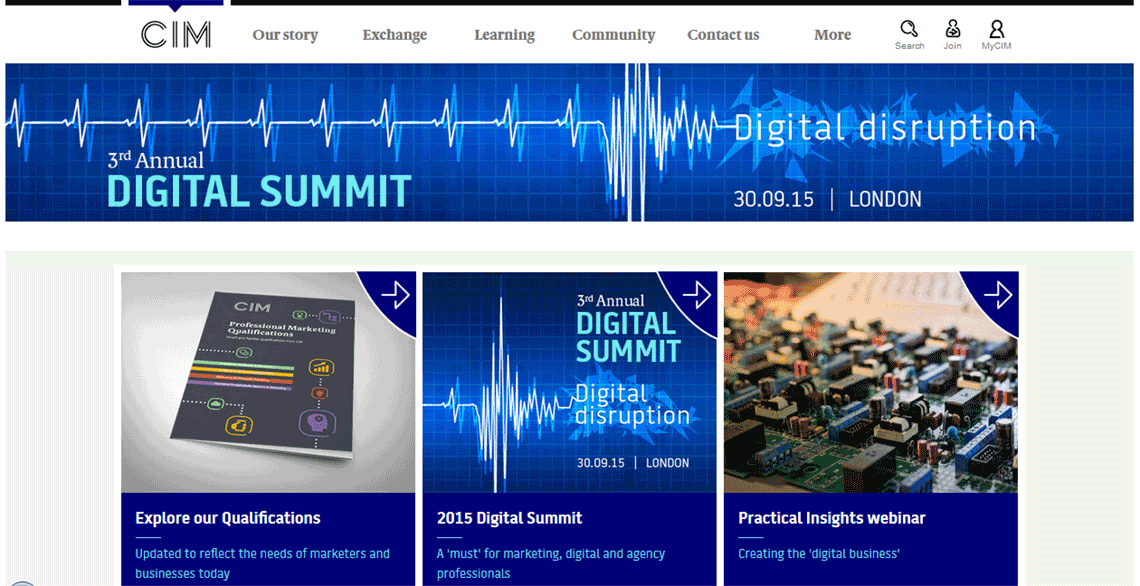Expand the Community menu
The height and width of the screenshot is (586, 1140).
[x=613, y=35]
